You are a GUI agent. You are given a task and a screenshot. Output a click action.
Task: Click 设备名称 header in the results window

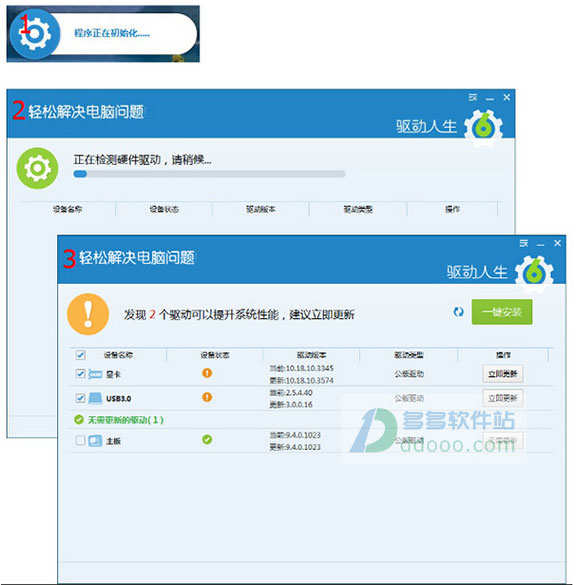tap(118, 355)
